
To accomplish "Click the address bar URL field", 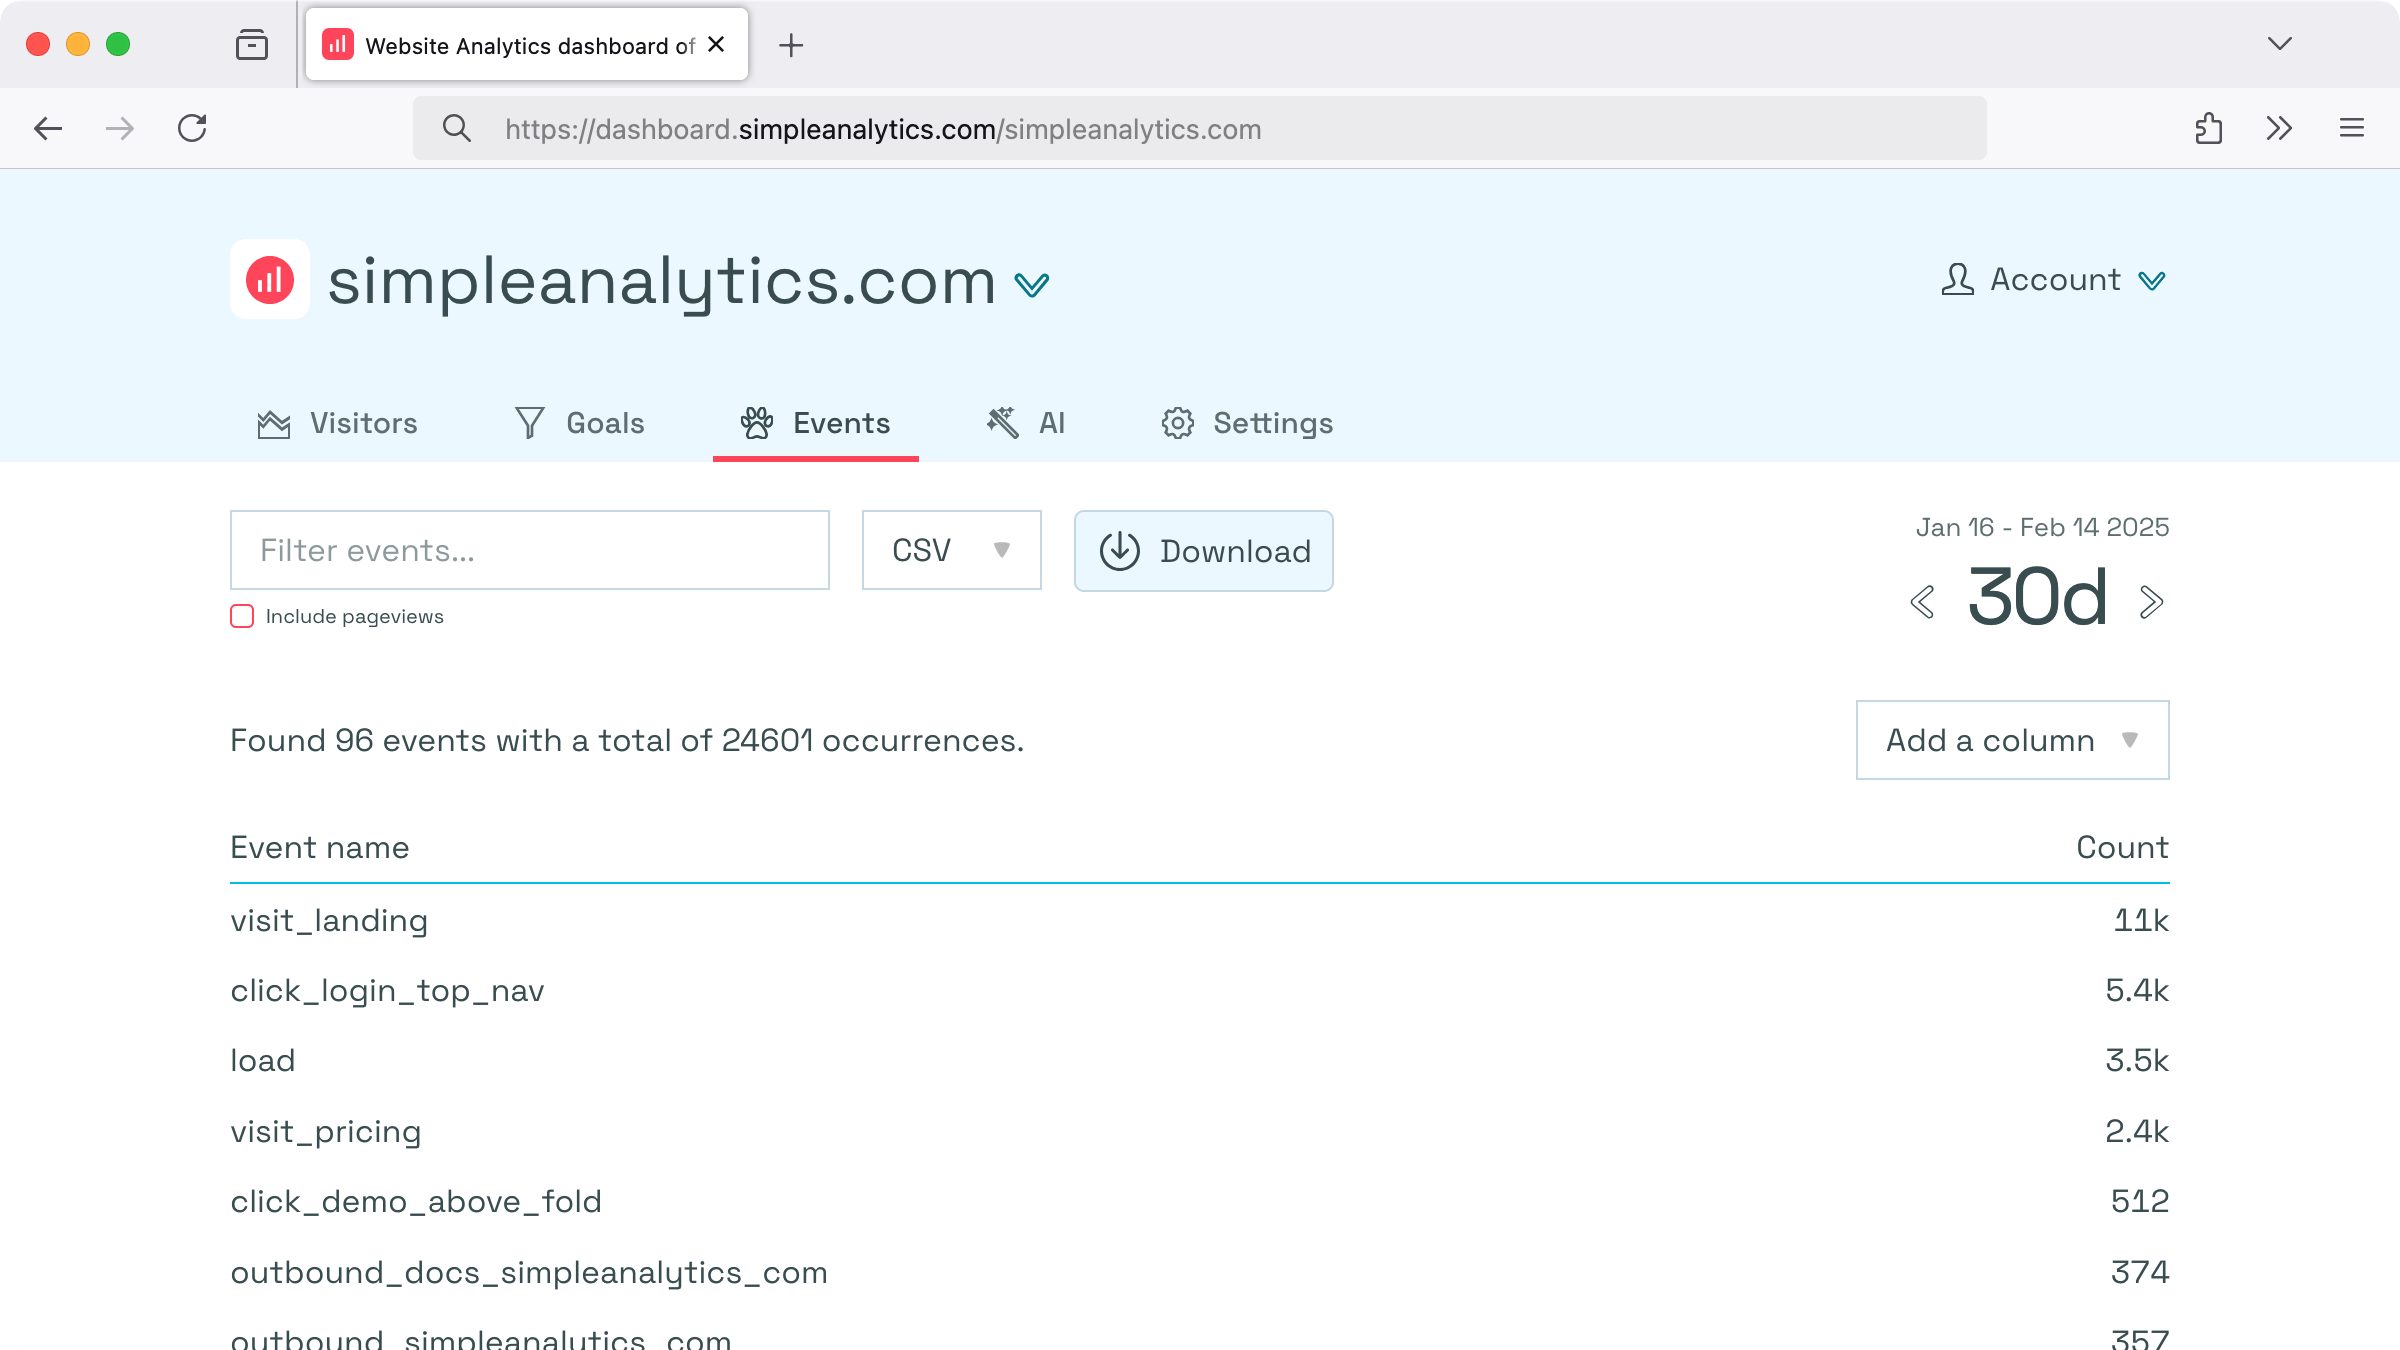I will click(1200, 128).
